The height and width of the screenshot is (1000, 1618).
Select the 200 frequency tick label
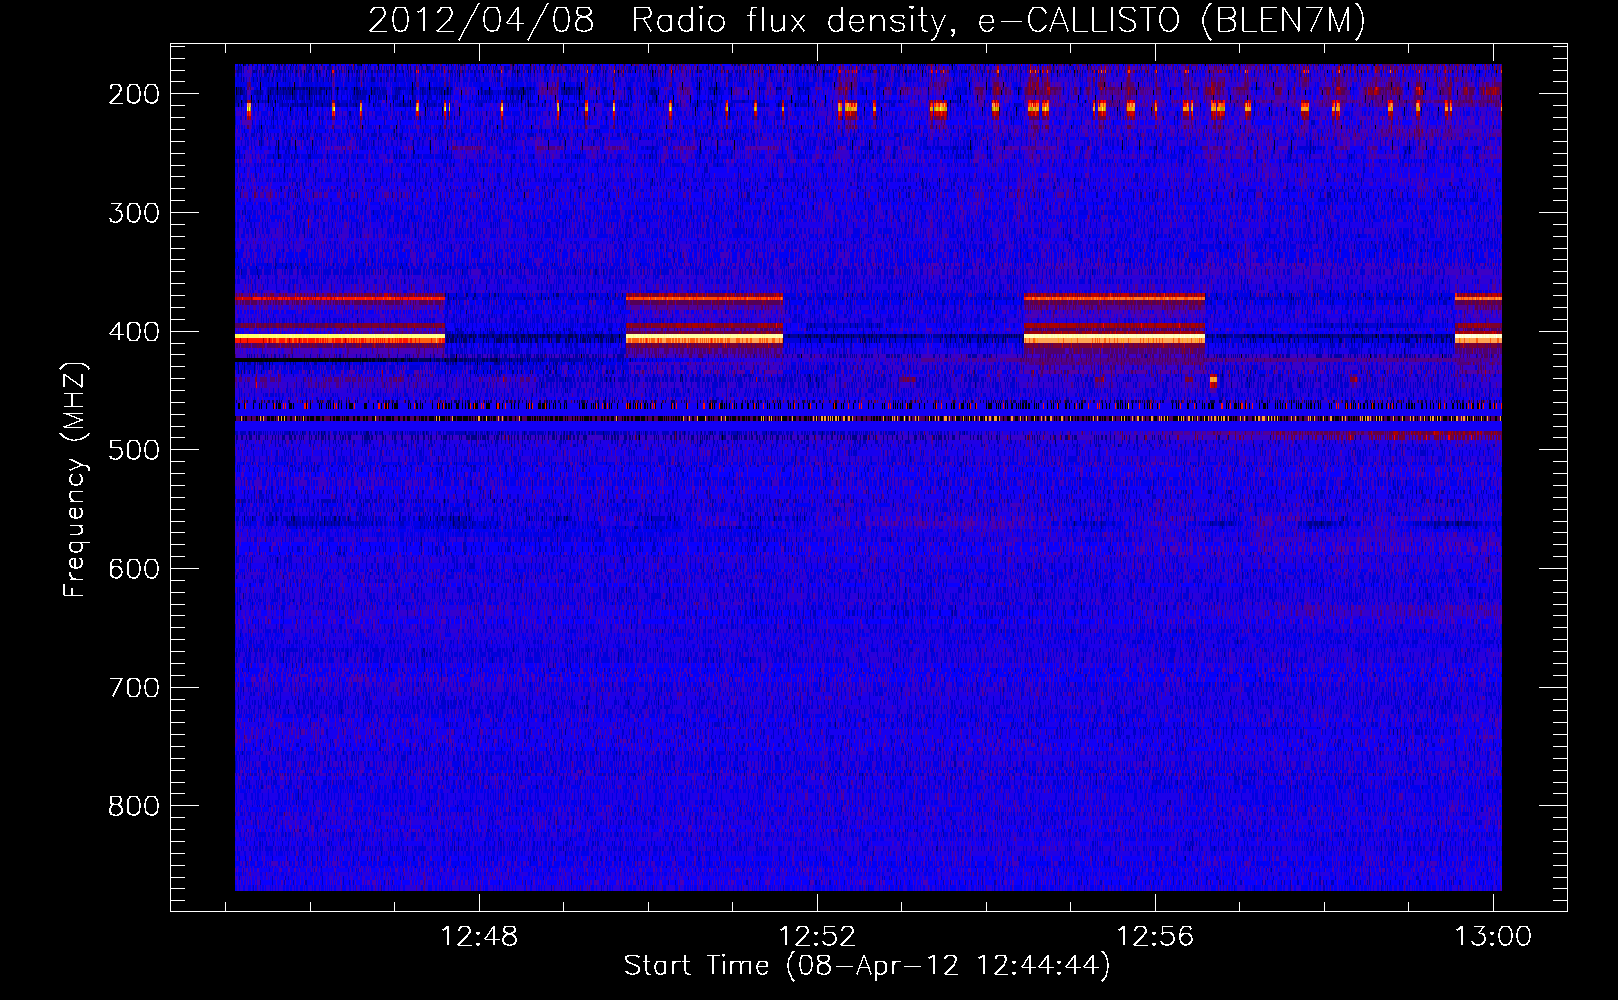click(x=134, y=94)
